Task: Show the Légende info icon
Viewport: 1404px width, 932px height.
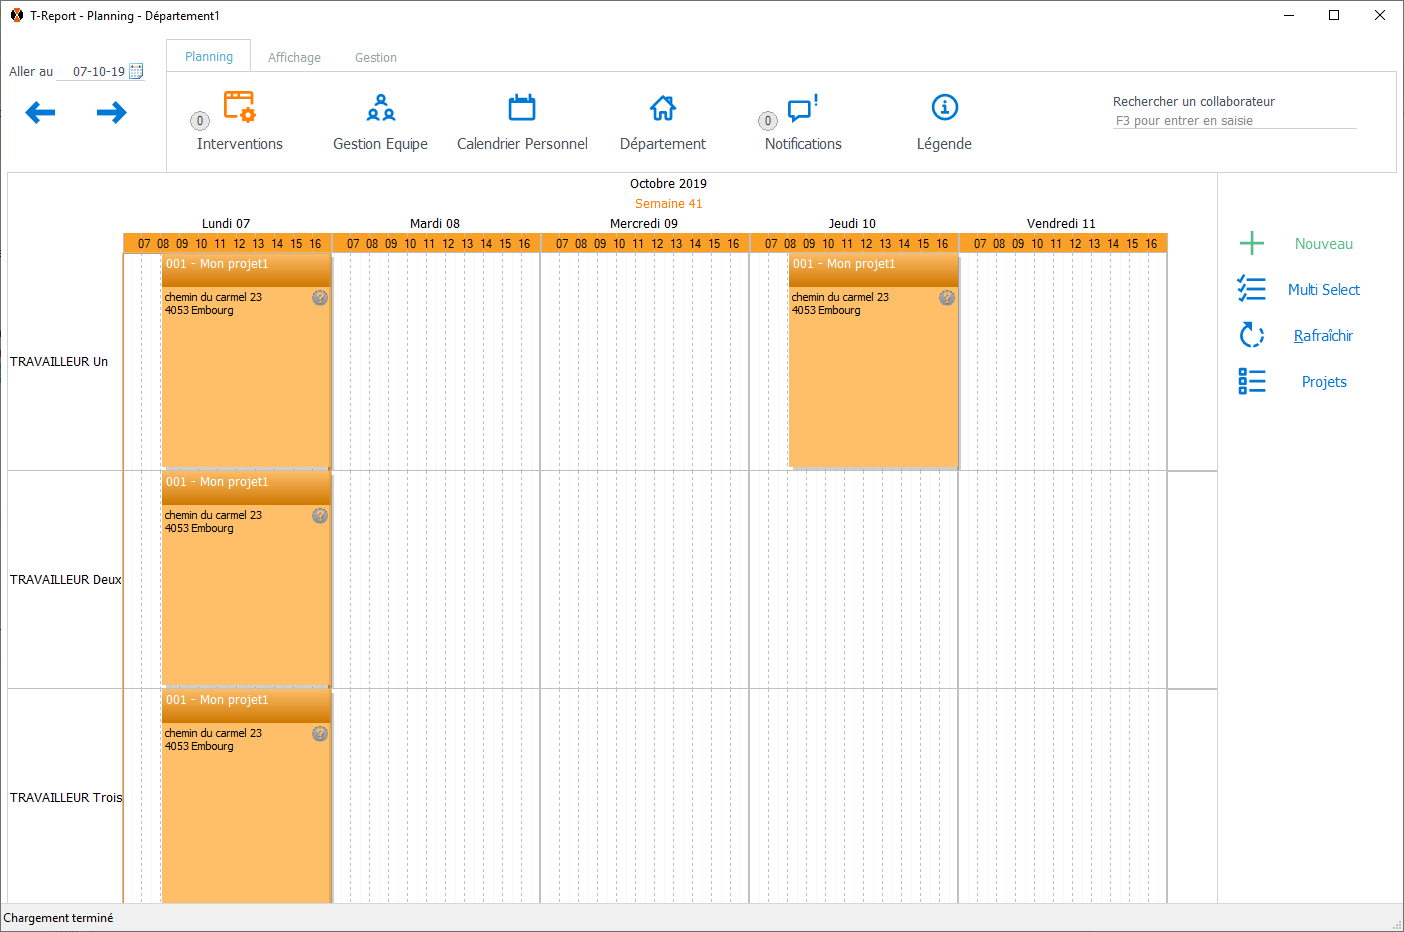Action: [x=944, y=108]
